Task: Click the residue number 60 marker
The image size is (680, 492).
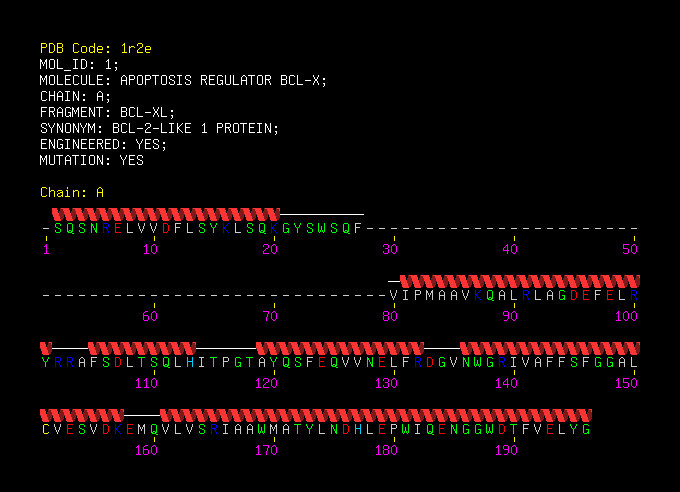Action: click(x=150, y=316)
